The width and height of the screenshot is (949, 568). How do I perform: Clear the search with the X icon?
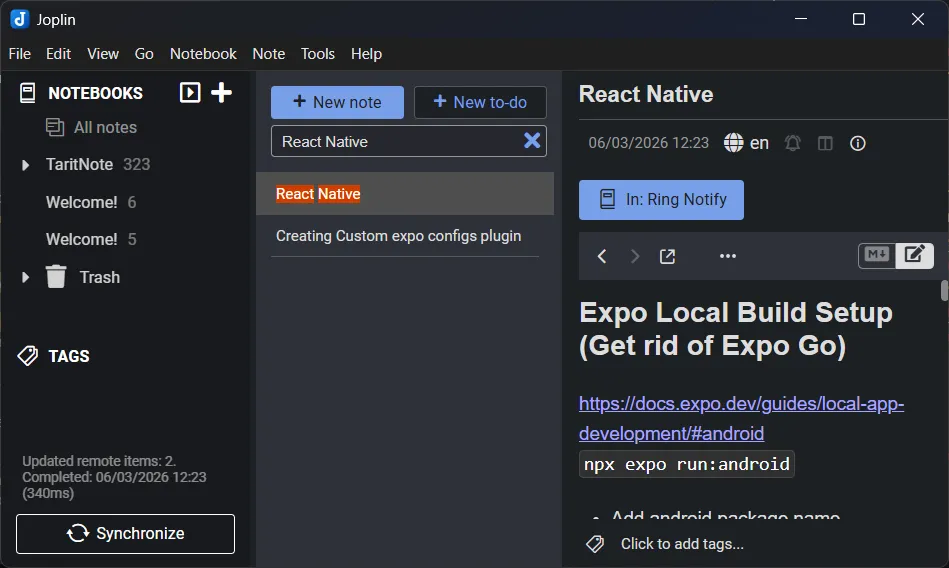532,141
